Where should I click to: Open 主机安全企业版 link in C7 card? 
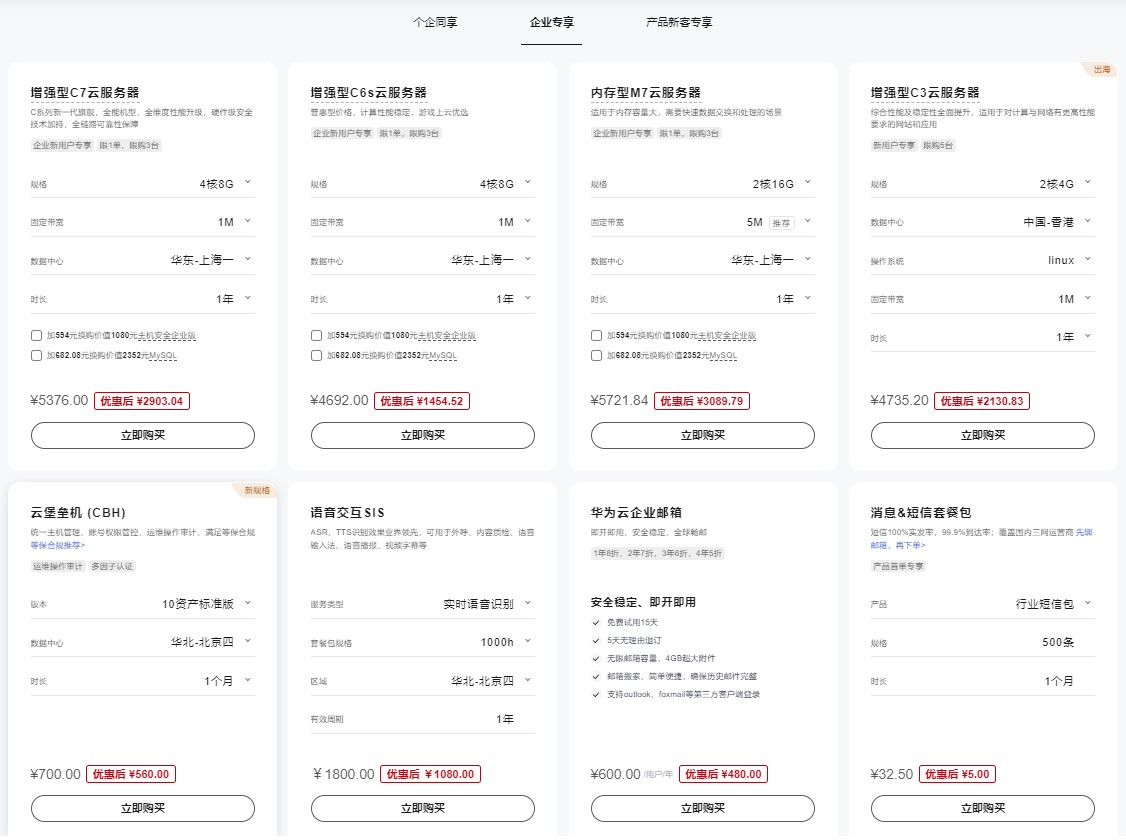(167, 335)
